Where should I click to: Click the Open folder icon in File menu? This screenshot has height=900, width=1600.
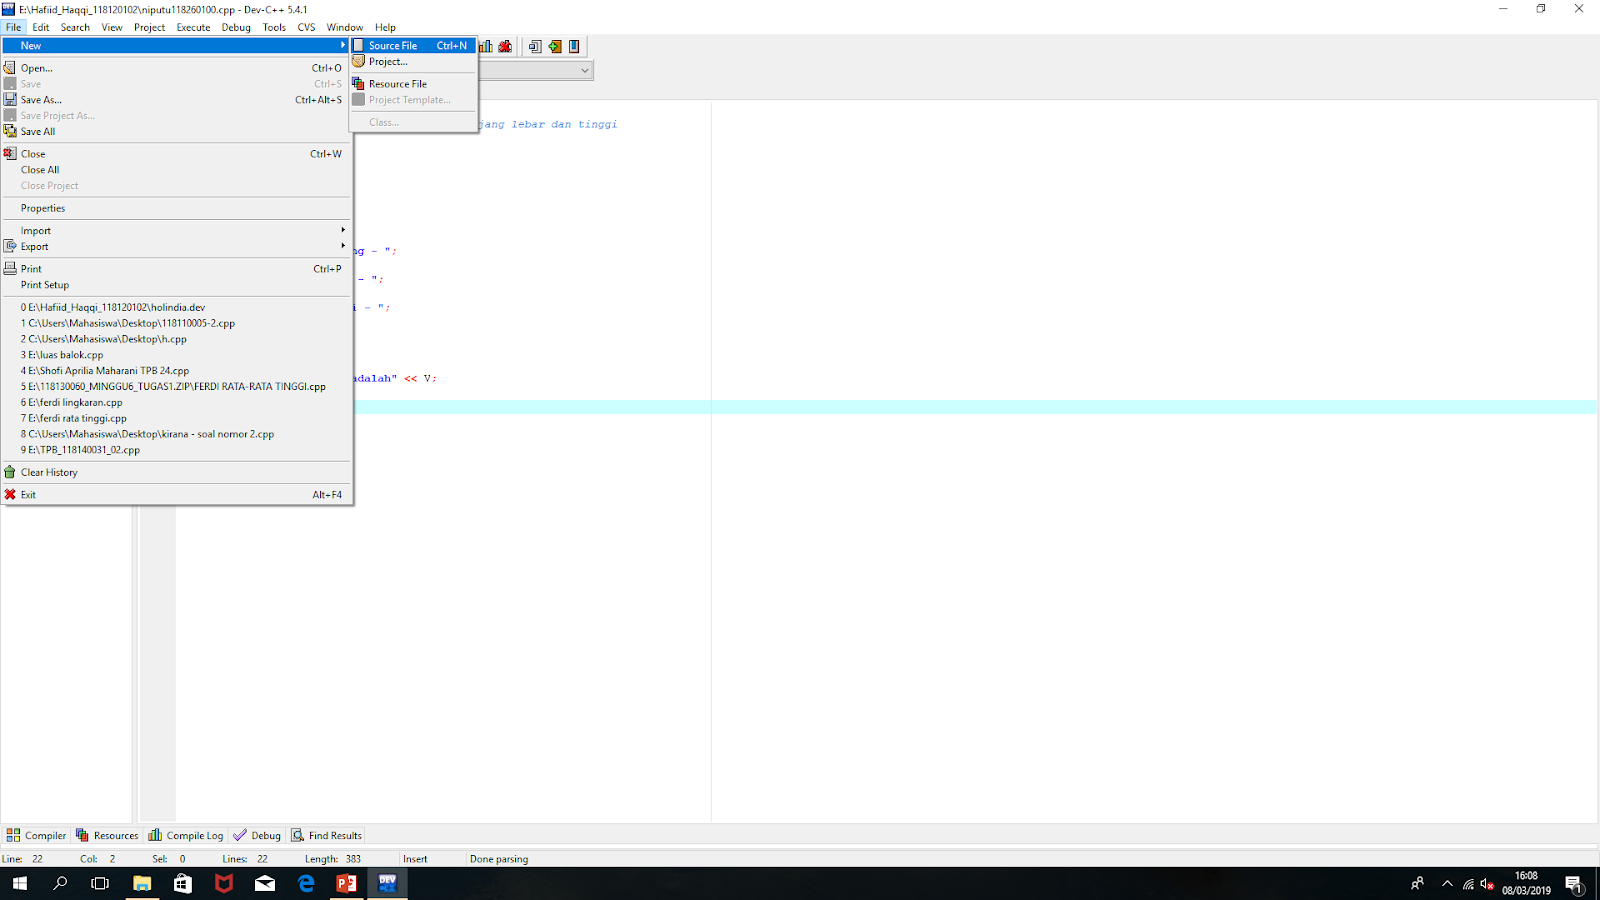tap(10, 68)
